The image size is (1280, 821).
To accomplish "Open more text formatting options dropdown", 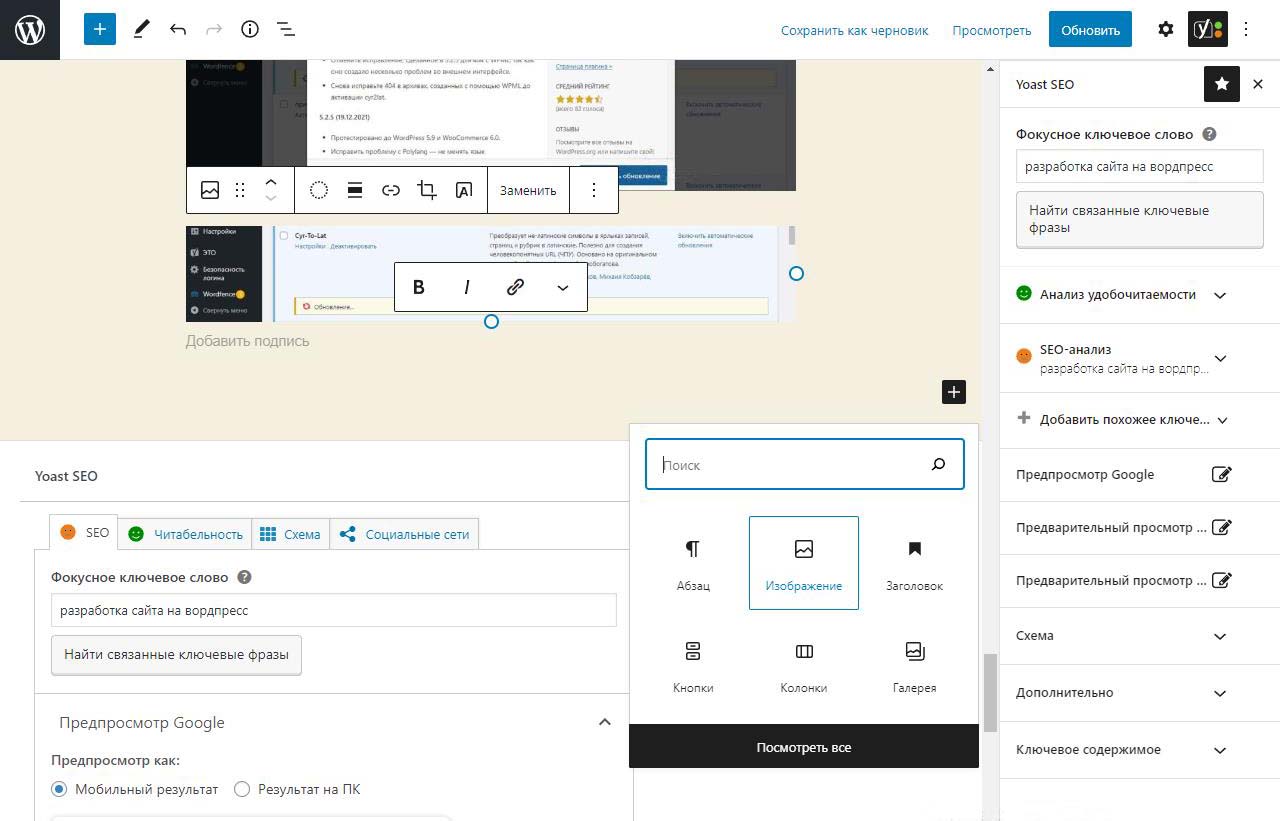I will (x=562, y=287).
